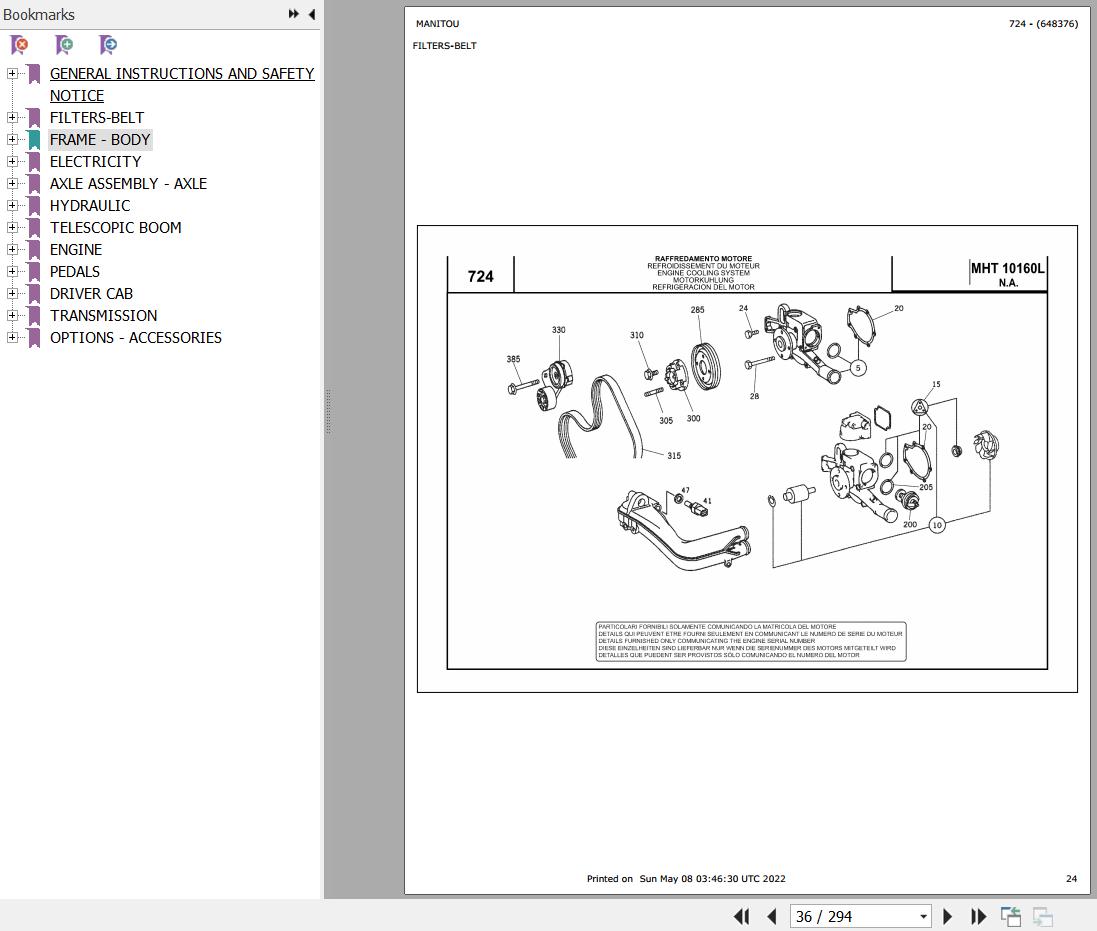Screen dimensions: 1097x931
Task: Click bookmark icon beside GENERAL INSTRUCTIONS
Action: pyautogui.click(x=34, y=73)
